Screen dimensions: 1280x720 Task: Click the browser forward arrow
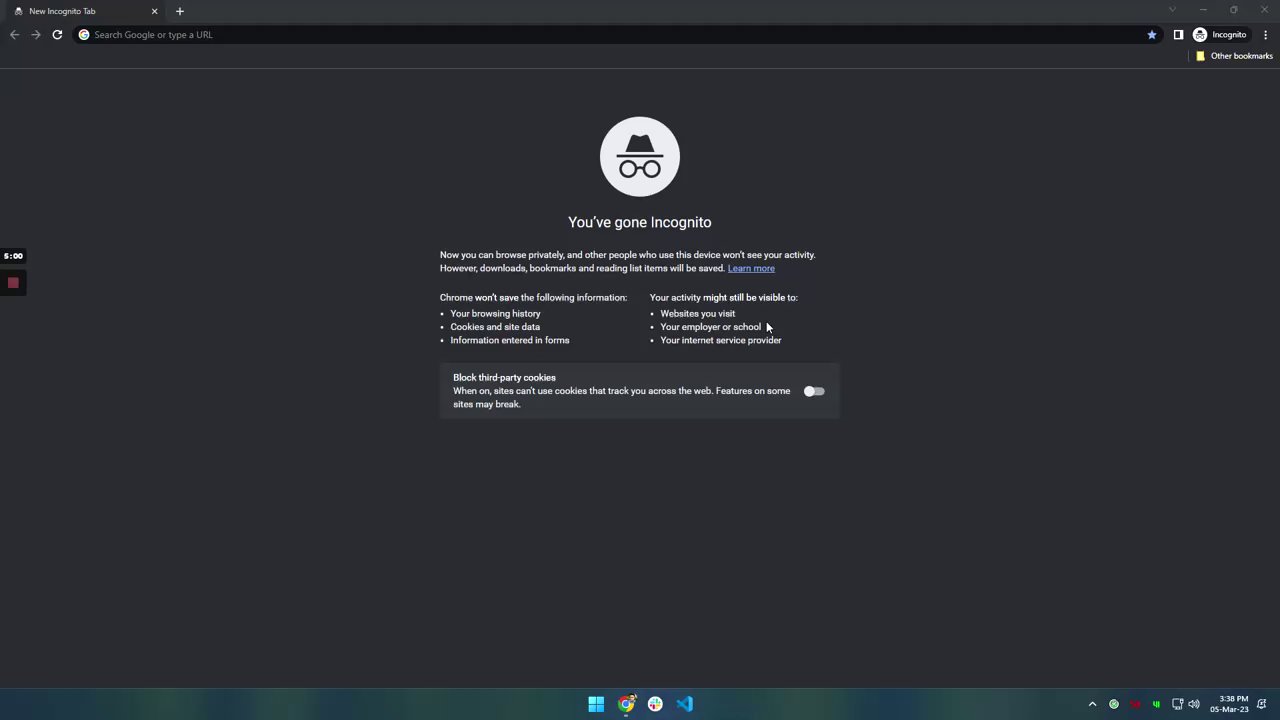click(x=36, y=35)
